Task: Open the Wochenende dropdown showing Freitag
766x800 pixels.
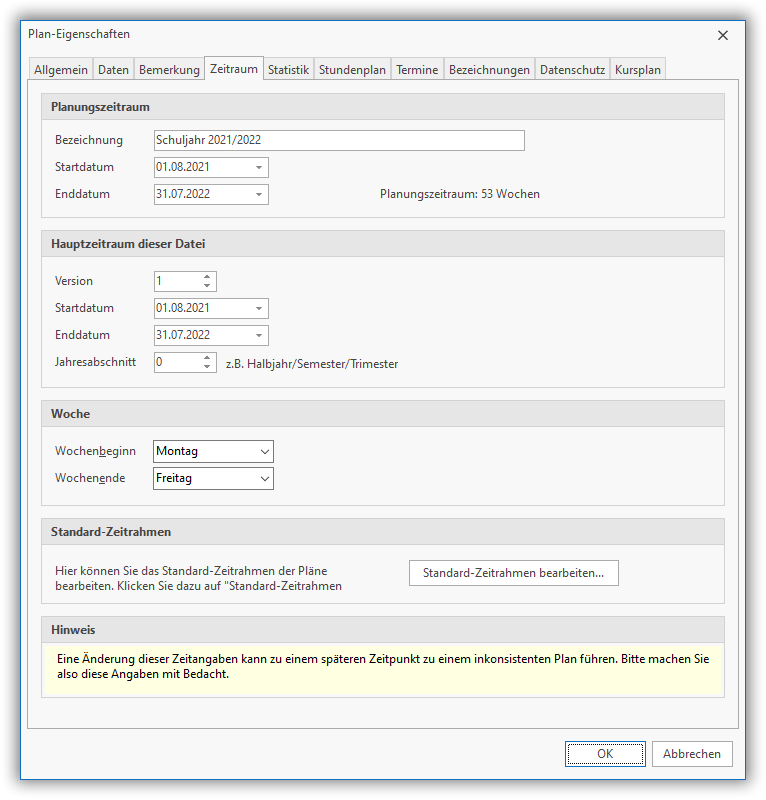Action: click(264, 479)
